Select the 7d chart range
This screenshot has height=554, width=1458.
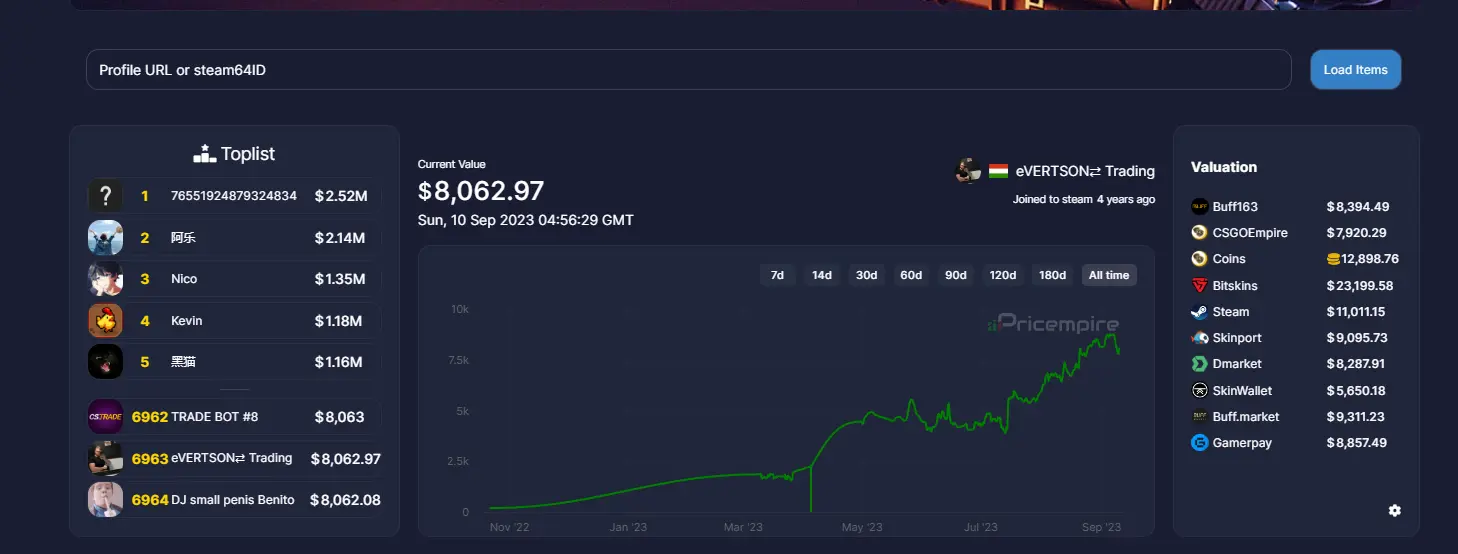(777, 275)
